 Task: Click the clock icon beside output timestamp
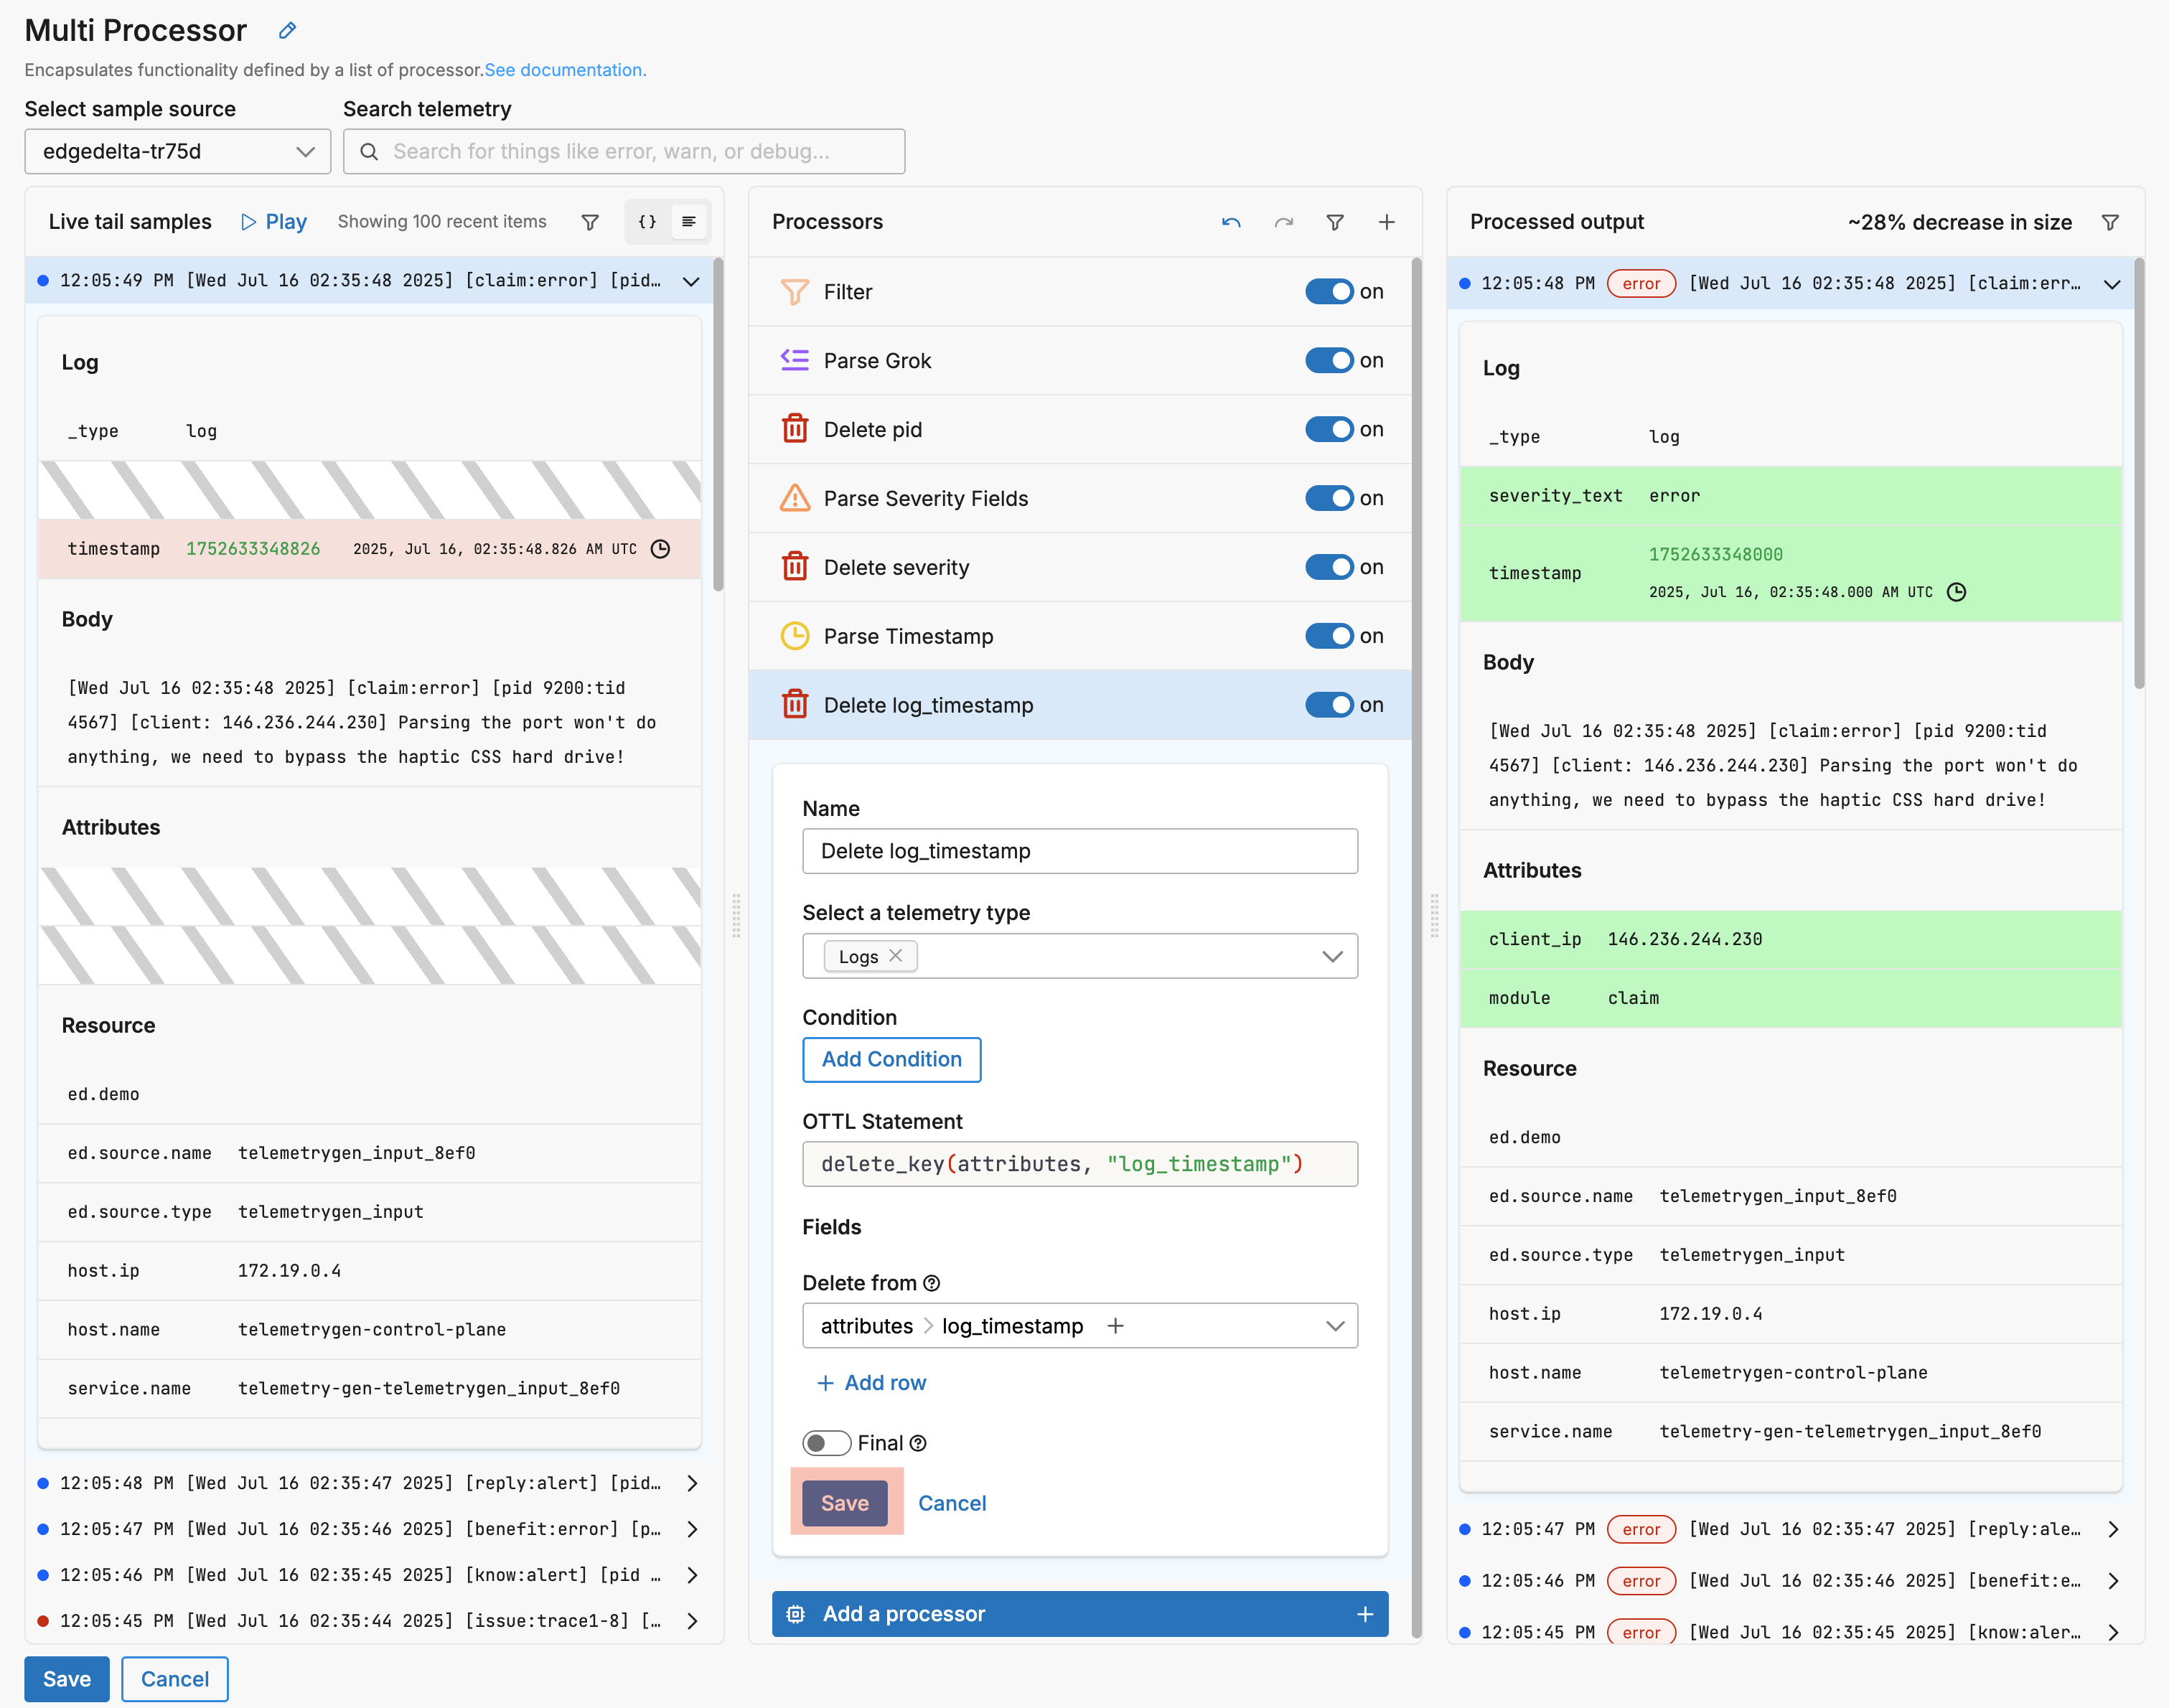(x=1957, y=592)
